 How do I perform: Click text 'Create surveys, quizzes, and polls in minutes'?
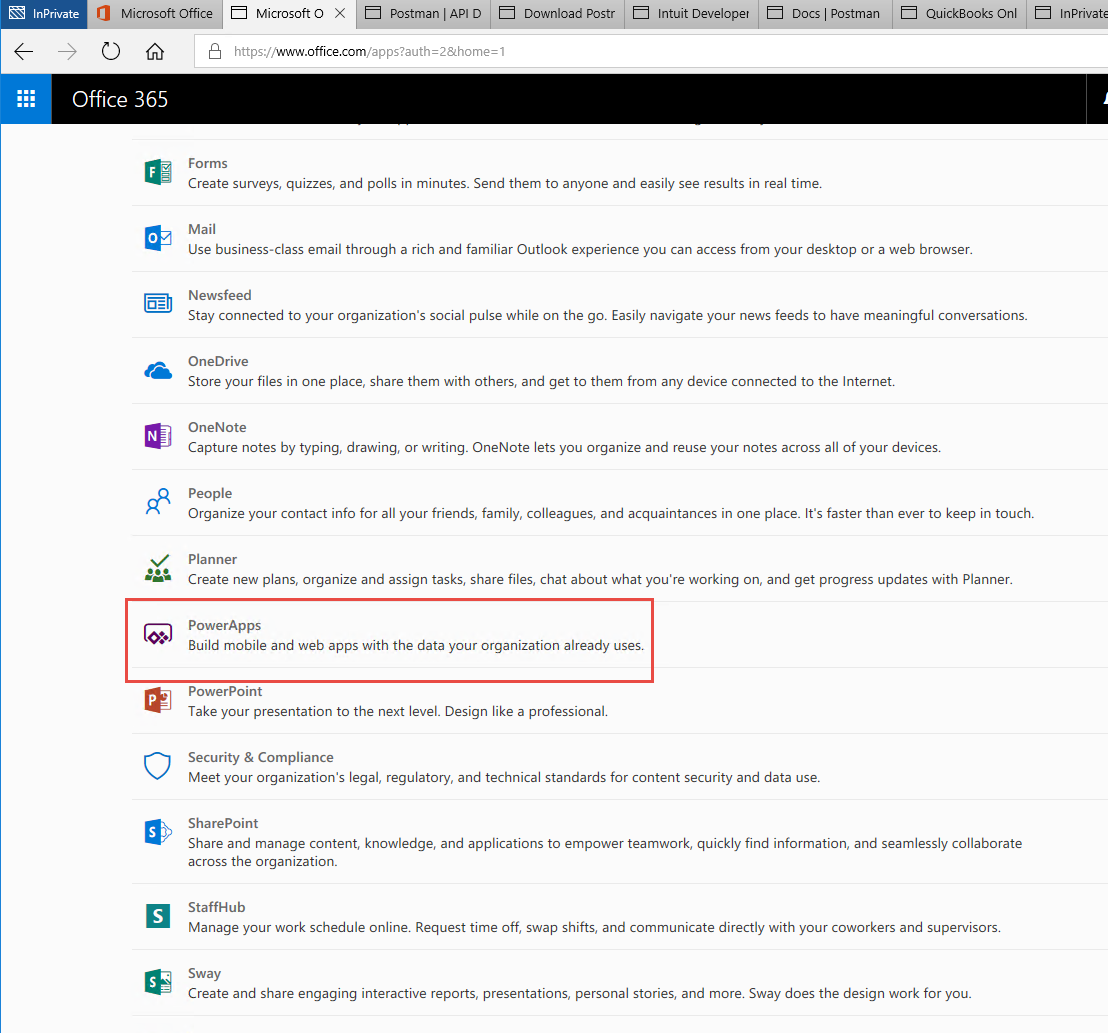326,184
